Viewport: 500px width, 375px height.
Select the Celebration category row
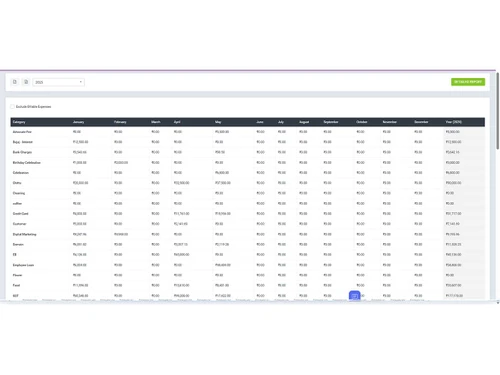click(x=248, y=173)
